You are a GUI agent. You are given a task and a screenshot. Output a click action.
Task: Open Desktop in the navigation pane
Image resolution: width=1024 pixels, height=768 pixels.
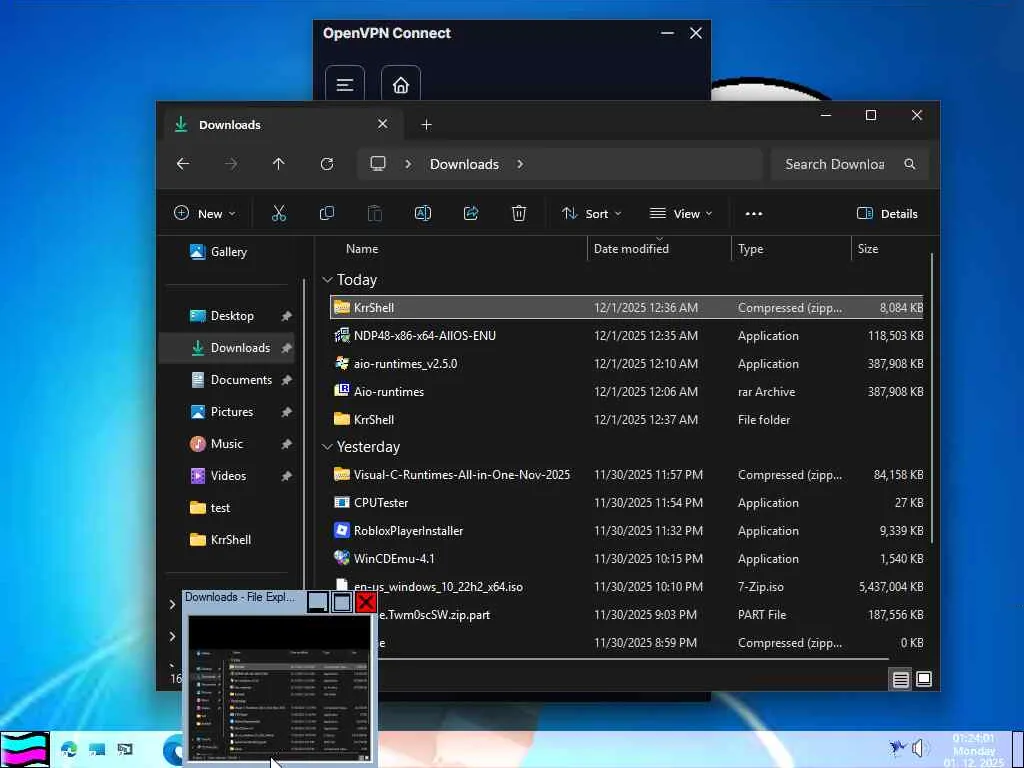[227, 316]
